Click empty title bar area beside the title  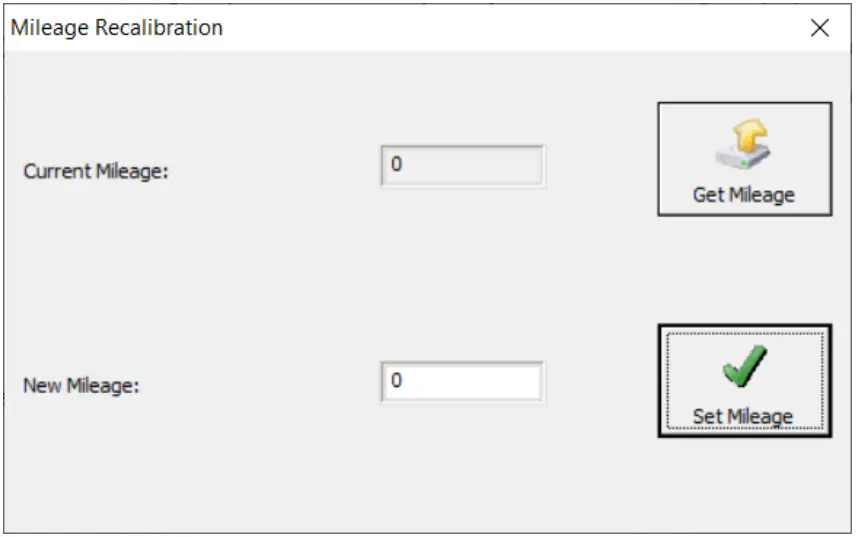click(x=500, y=28)
